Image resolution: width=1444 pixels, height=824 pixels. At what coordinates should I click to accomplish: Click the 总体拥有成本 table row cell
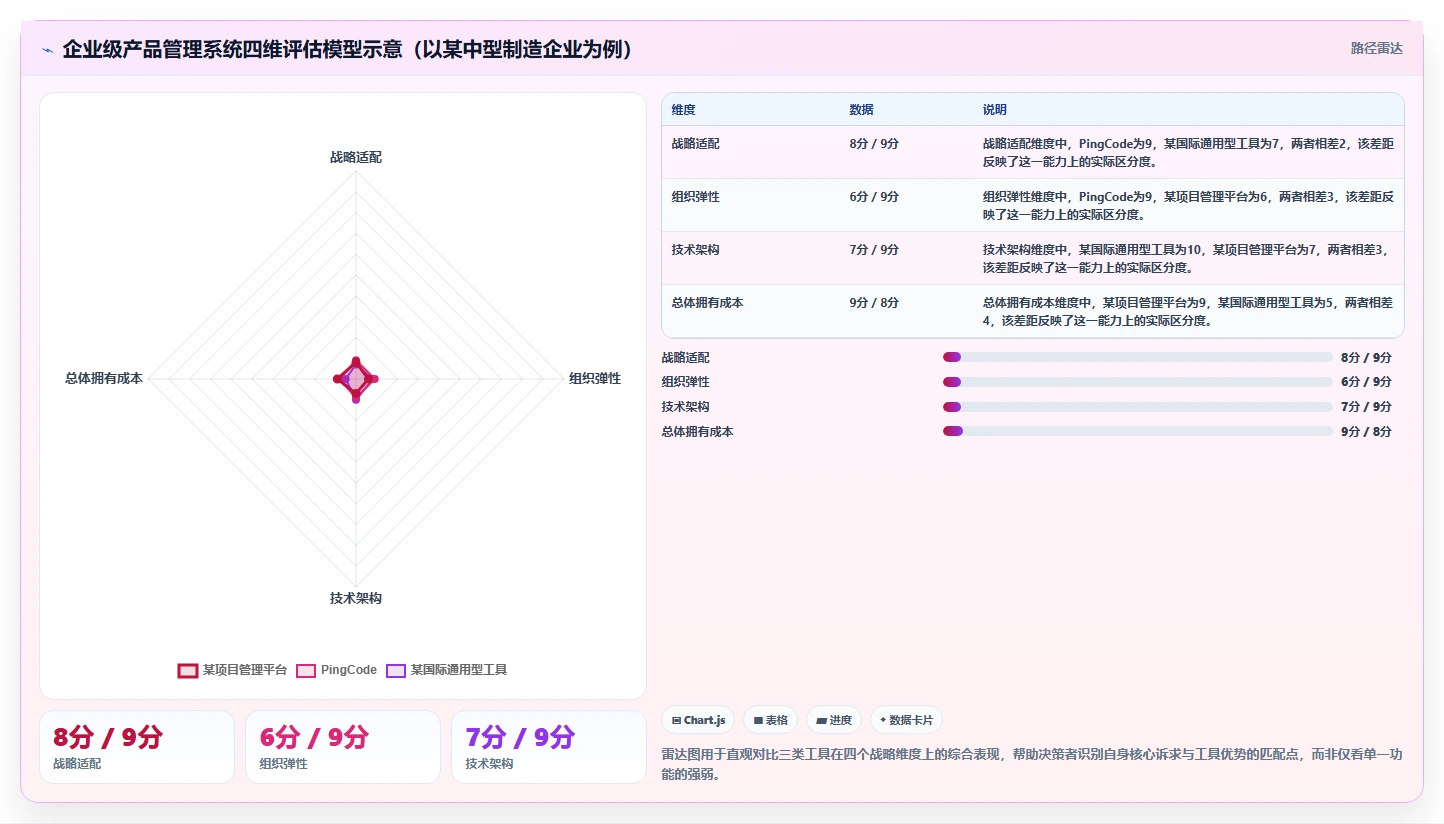(x=708, y=303)
